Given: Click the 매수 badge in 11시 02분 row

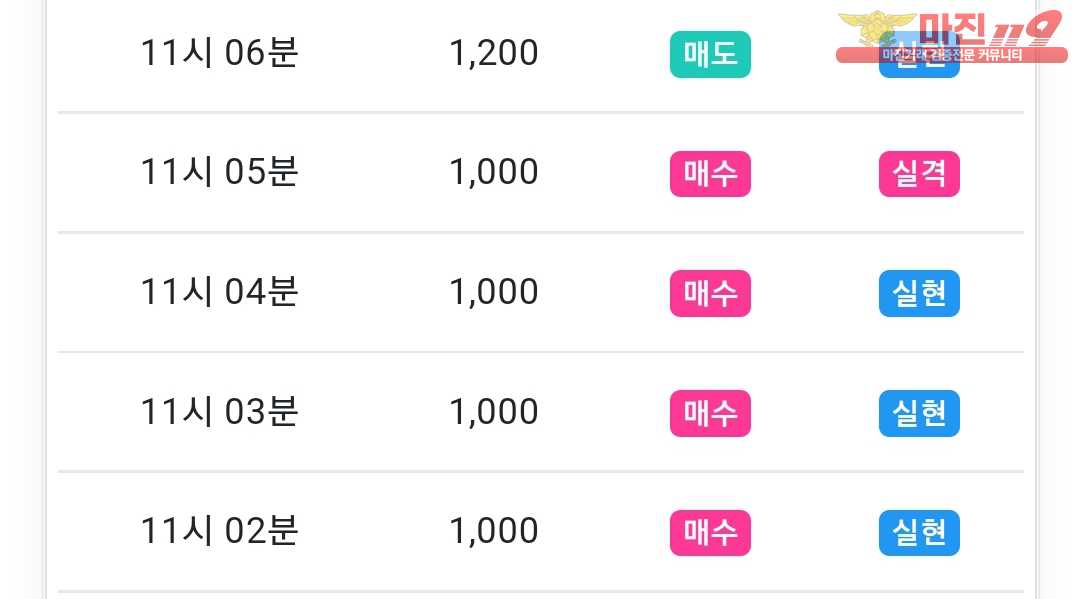Looking at the screenshot, I should [x=710, y=532].
